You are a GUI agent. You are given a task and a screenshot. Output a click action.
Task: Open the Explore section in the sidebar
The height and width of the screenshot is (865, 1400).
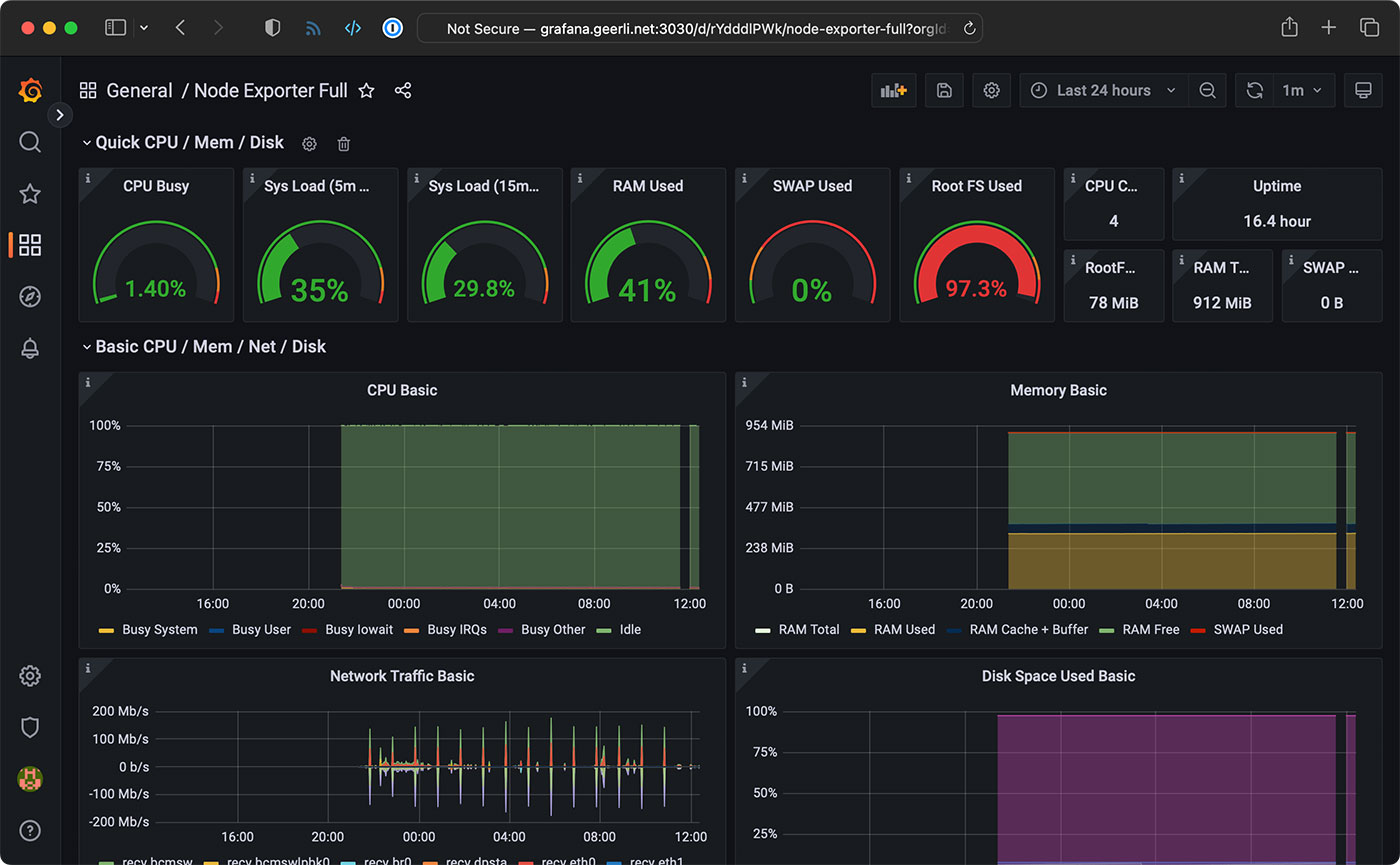(30, 296)
